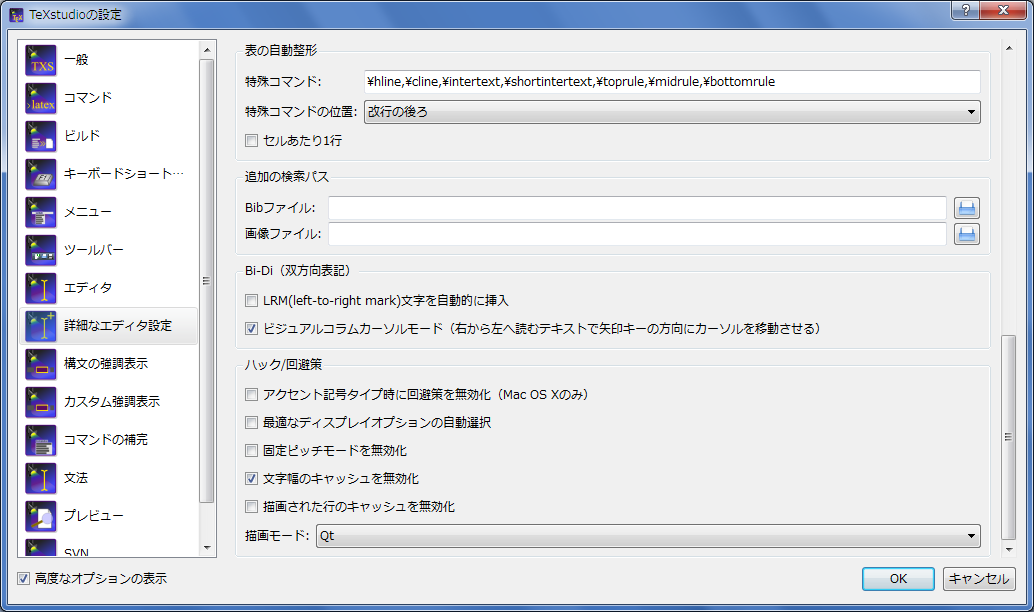Click browse icon for Bibファイル path
Image resolution: width=1034 pixels, height=612 pixels.
(x=967, y=208)
